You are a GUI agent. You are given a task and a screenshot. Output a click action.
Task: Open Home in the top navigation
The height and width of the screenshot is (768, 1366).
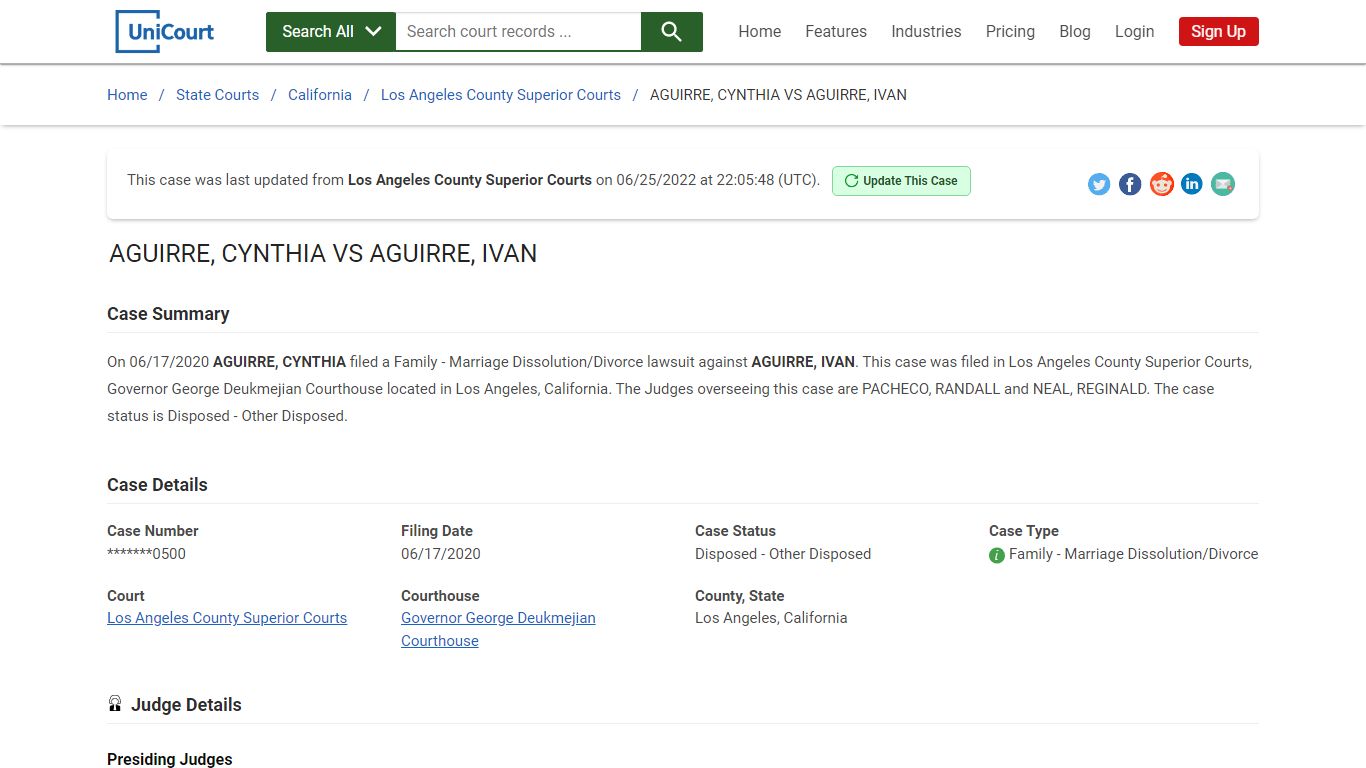(760, 31)
